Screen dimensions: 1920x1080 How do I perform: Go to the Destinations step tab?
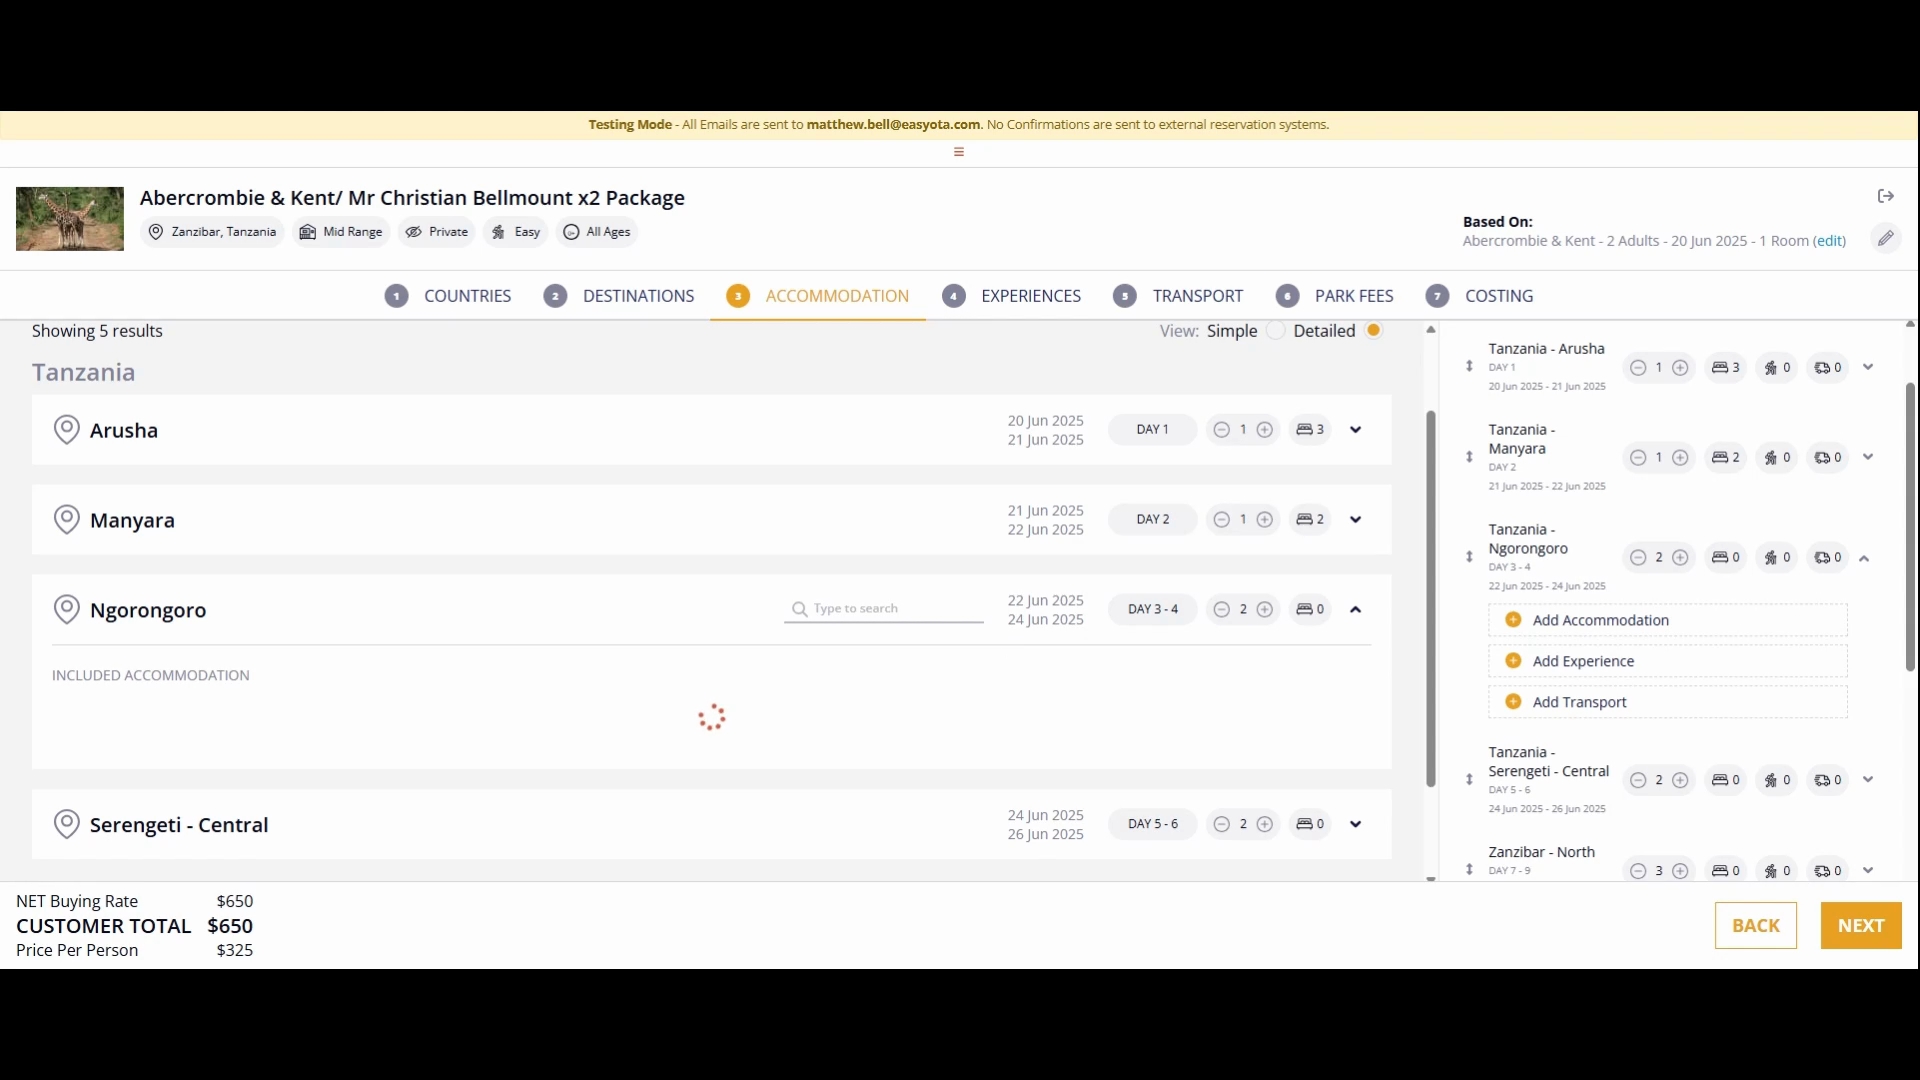619,296
